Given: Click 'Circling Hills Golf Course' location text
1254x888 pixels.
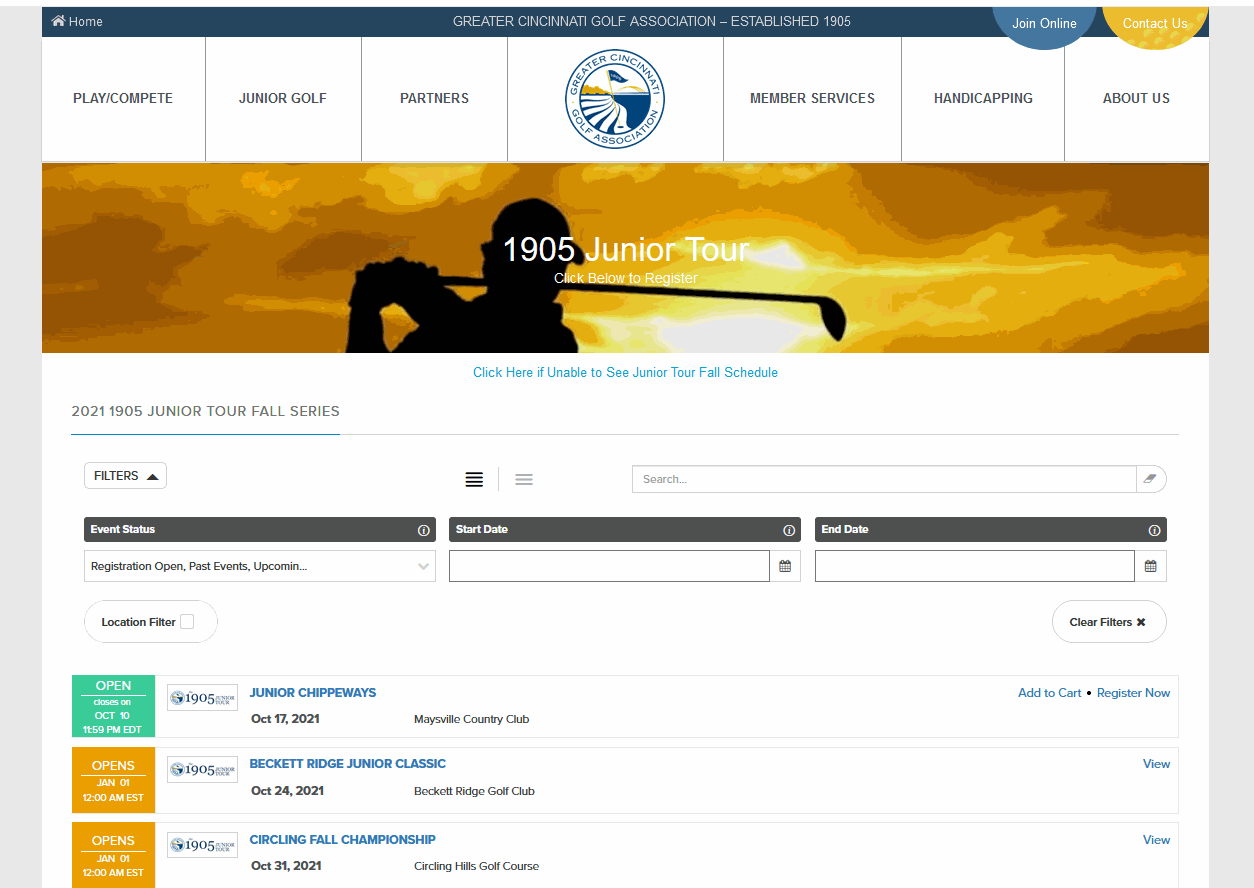Looking at the screenshot, I should 476,866.
